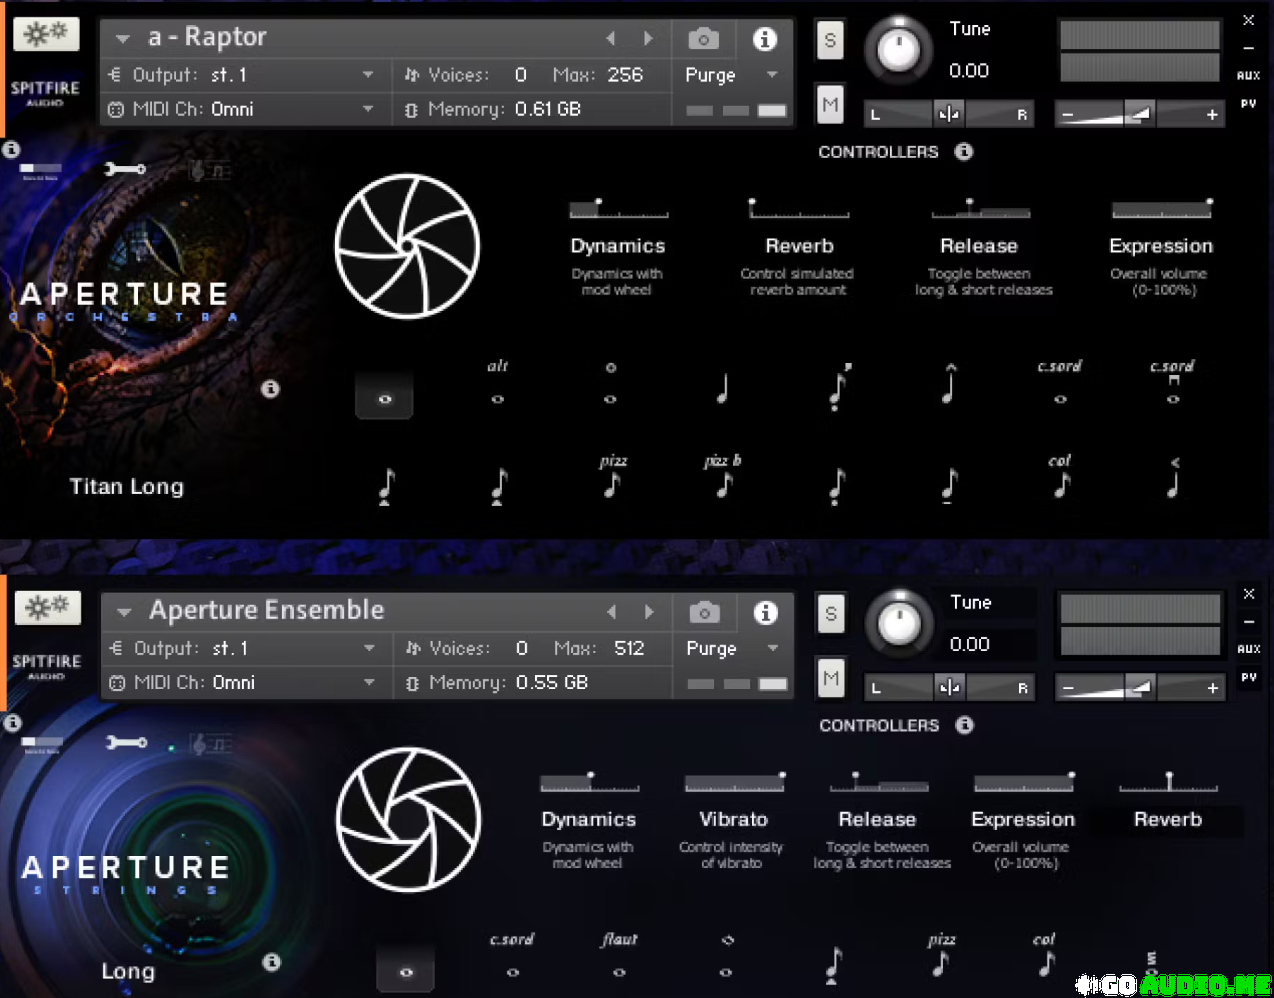
Task: Click the Release slider in Raptor controllers
Action: pyautogui.click(x=980, y=209)
